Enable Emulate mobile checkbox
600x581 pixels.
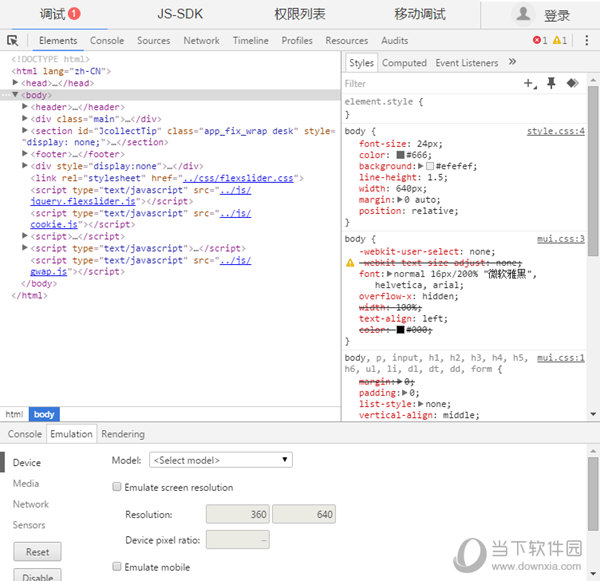pos(117,566)
